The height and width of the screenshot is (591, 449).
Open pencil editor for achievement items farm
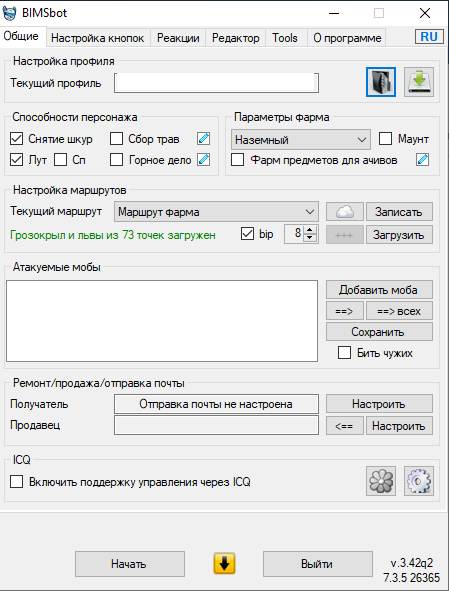(x=423, y=160)
